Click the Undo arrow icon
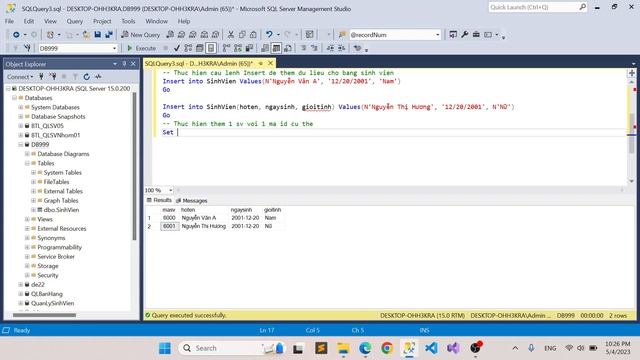Viewport: 640px width, 360px height. [x=269, y=35]
